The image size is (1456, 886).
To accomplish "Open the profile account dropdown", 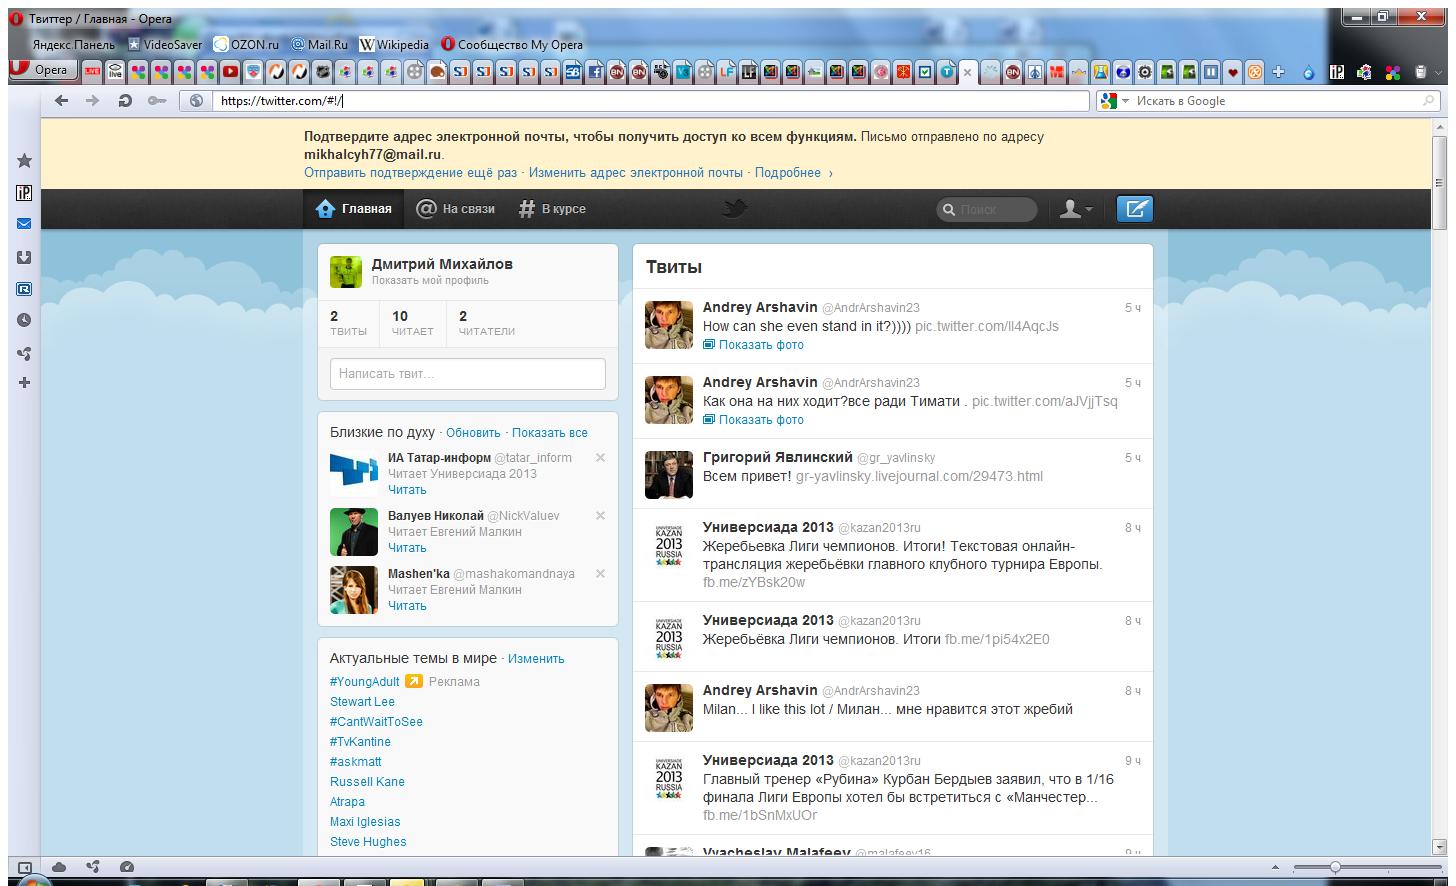I will pyautogui.click(x=1076, y=209).
